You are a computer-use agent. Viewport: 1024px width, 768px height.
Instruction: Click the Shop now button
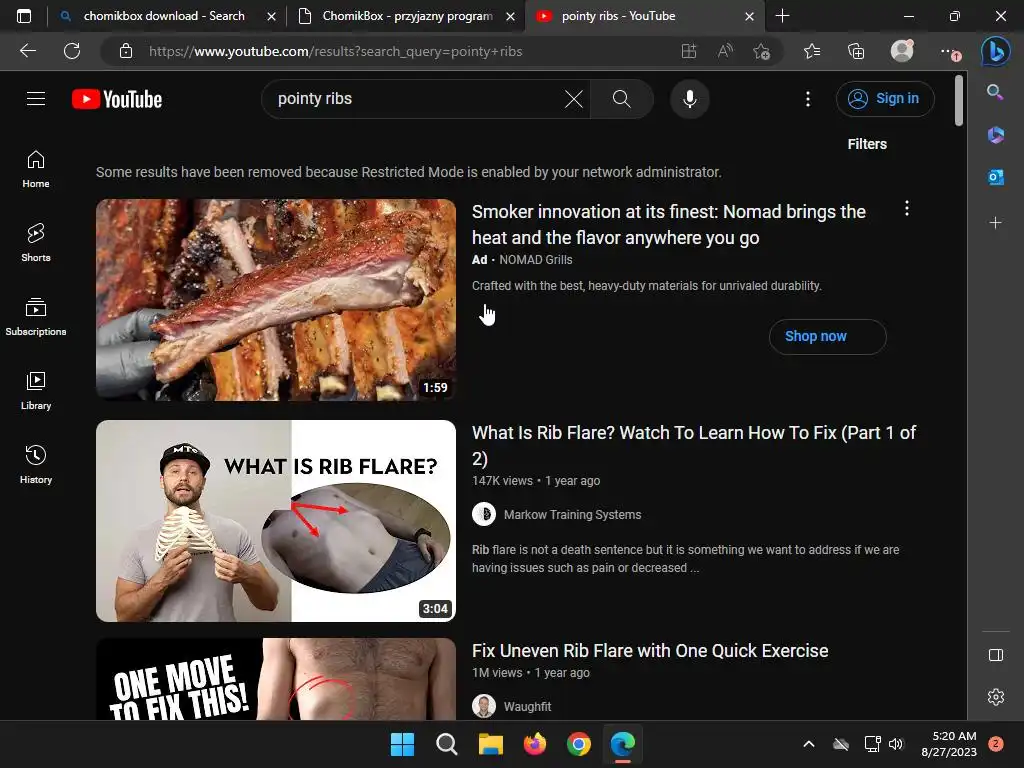[x=827, y=336]
